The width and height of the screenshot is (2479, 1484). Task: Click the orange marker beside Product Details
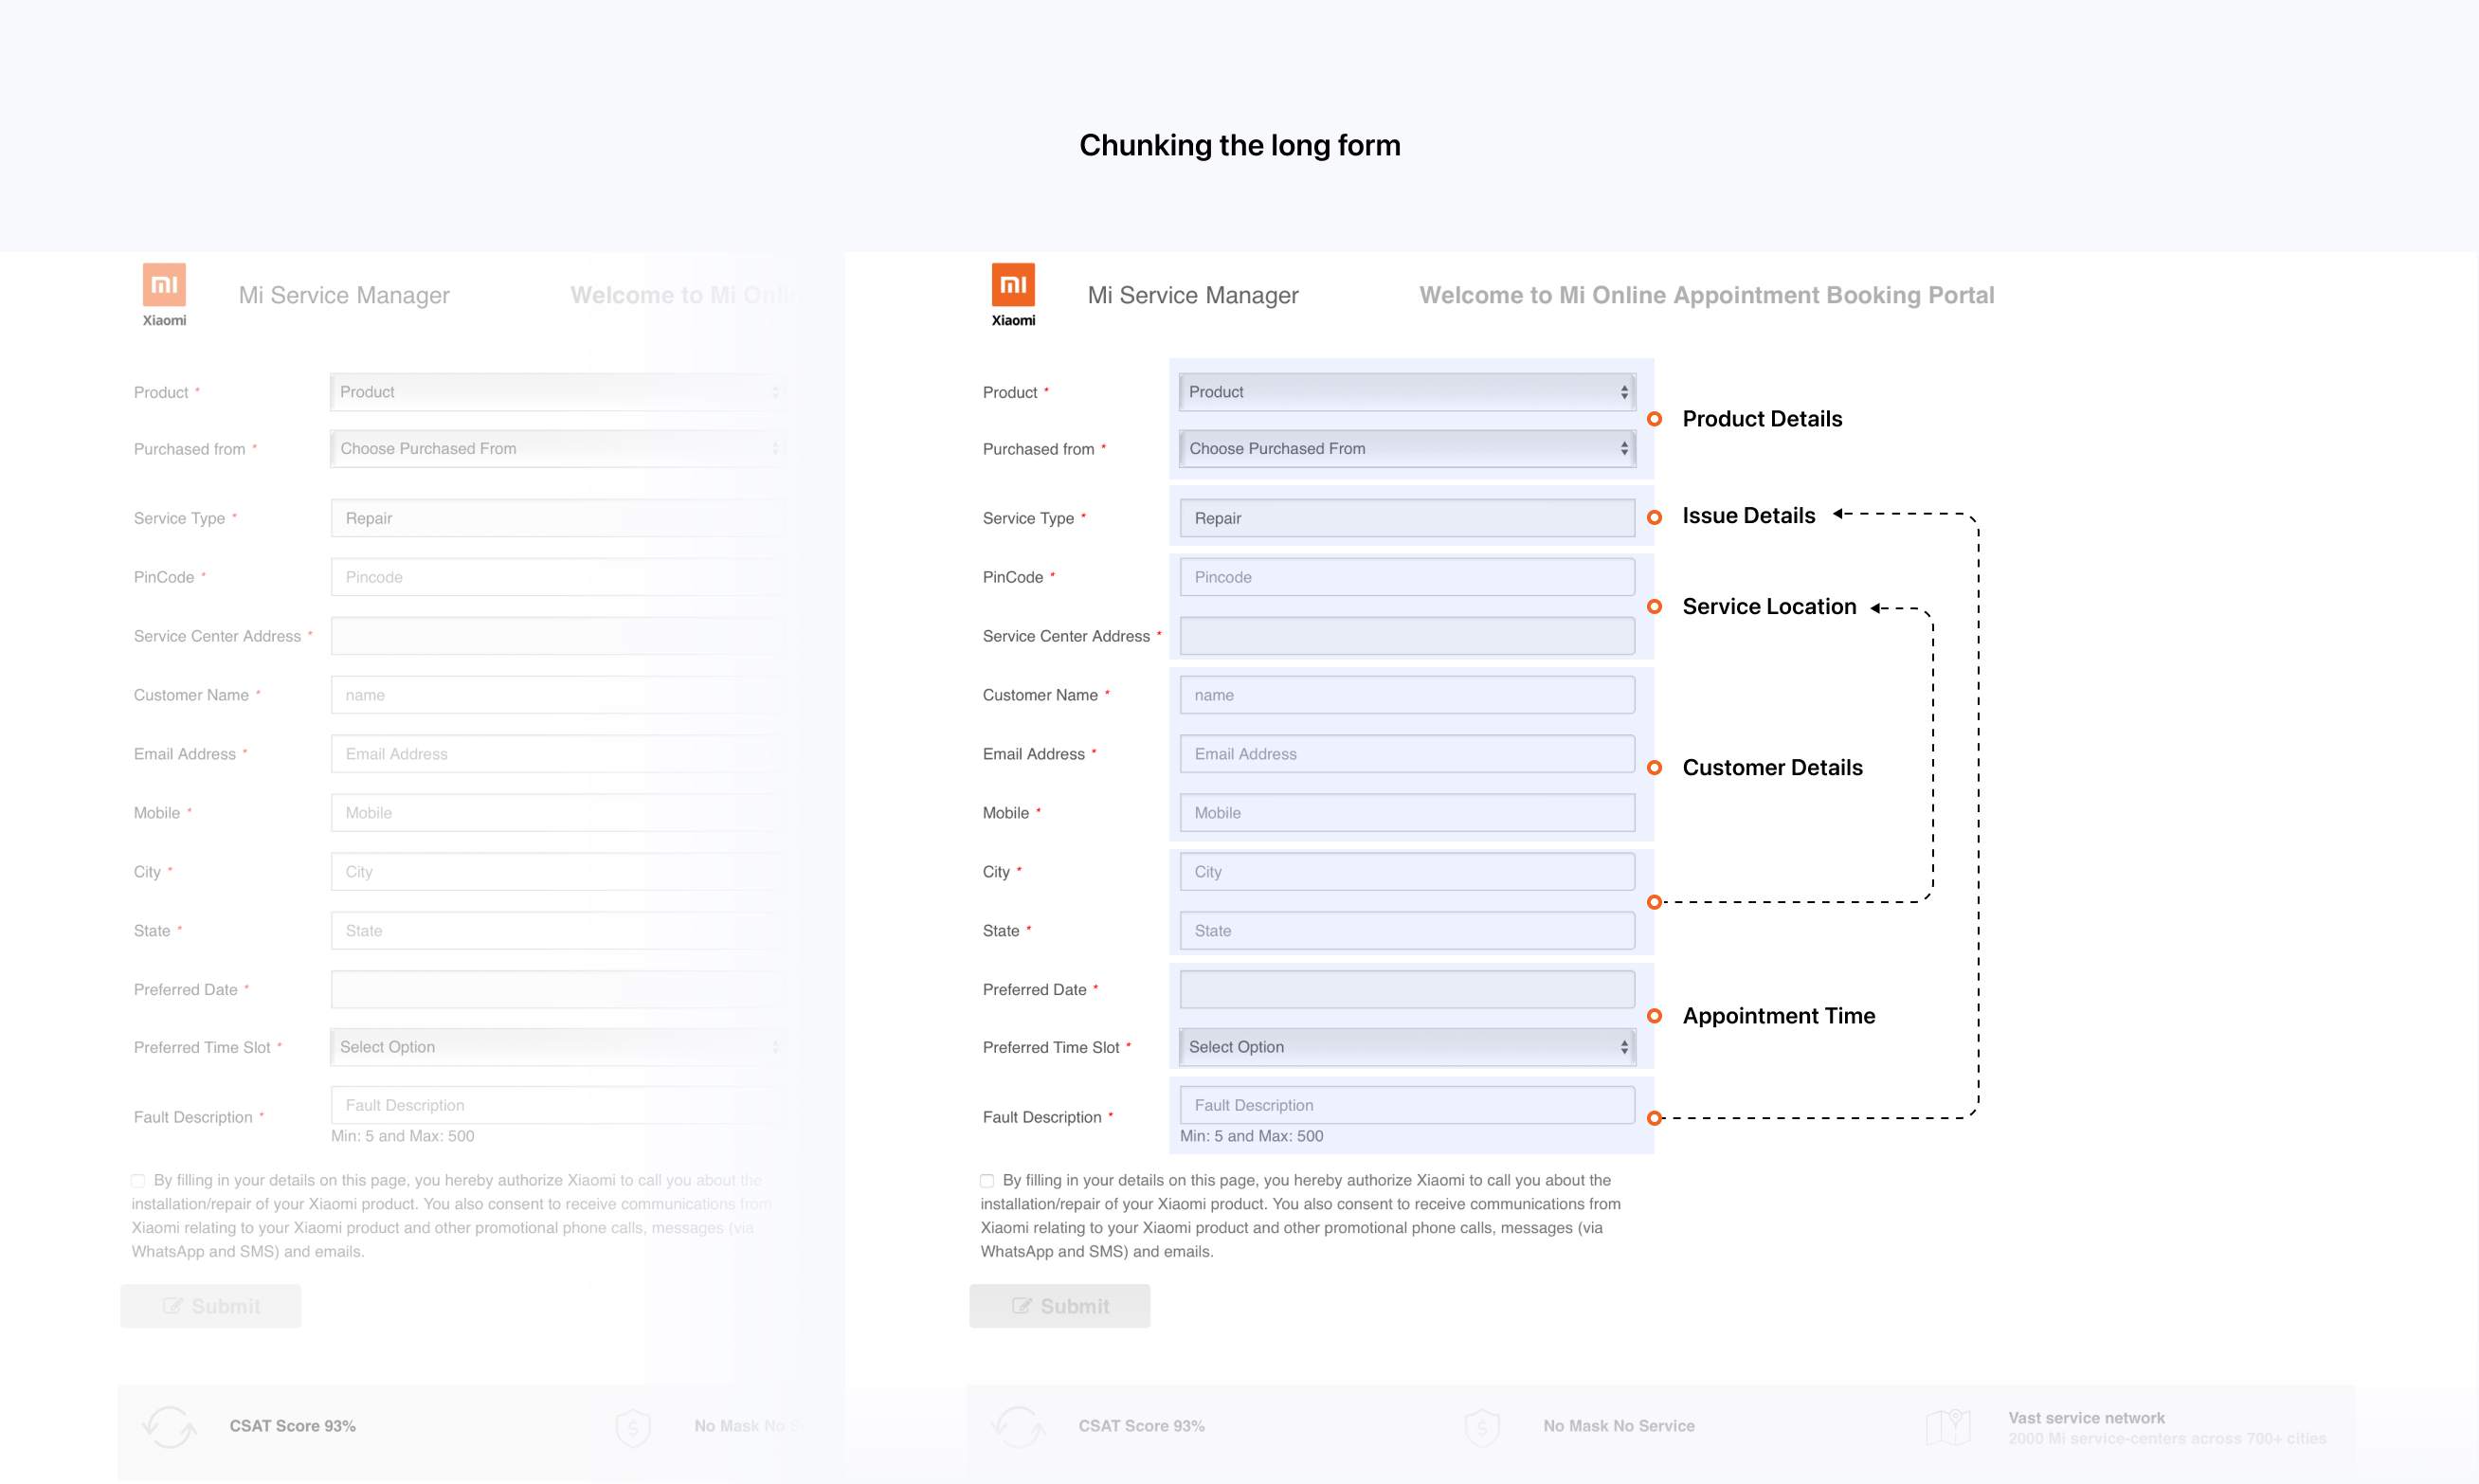coord(1655,419)
